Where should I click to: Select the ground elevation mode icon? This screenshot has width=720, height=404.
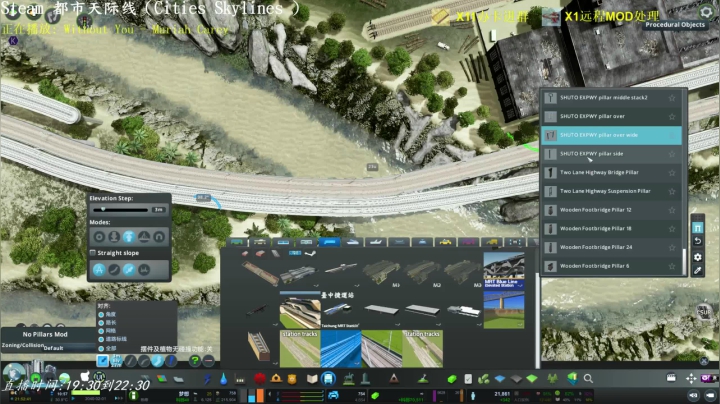(x=114, y=237)
